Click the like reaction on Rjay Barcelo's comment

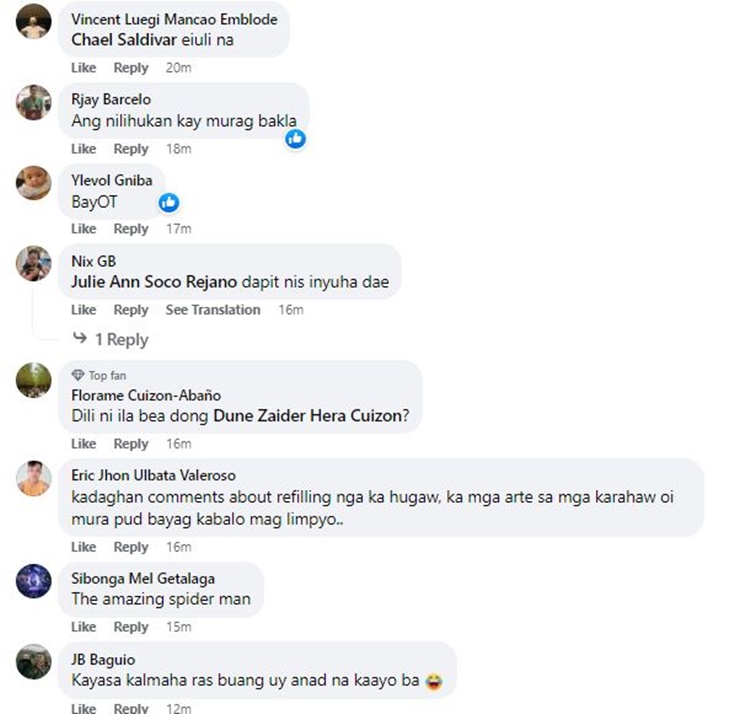(295, 139)
